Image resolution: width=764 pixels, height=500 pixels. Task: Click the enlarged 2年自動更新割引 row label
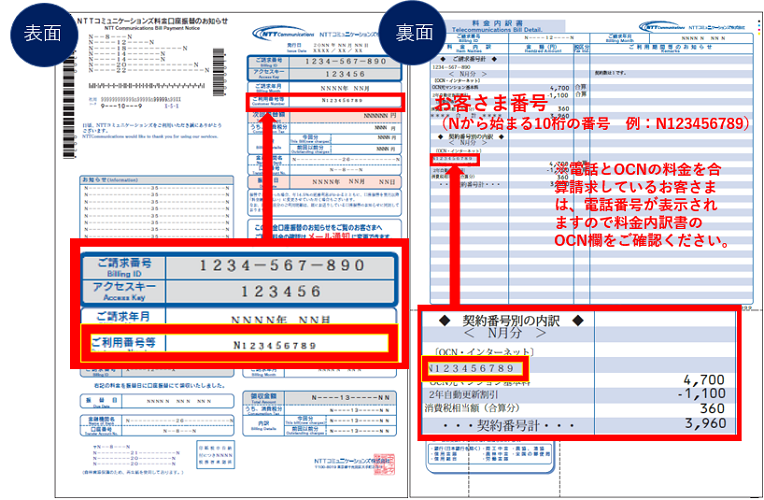click(x=464, y=394)
